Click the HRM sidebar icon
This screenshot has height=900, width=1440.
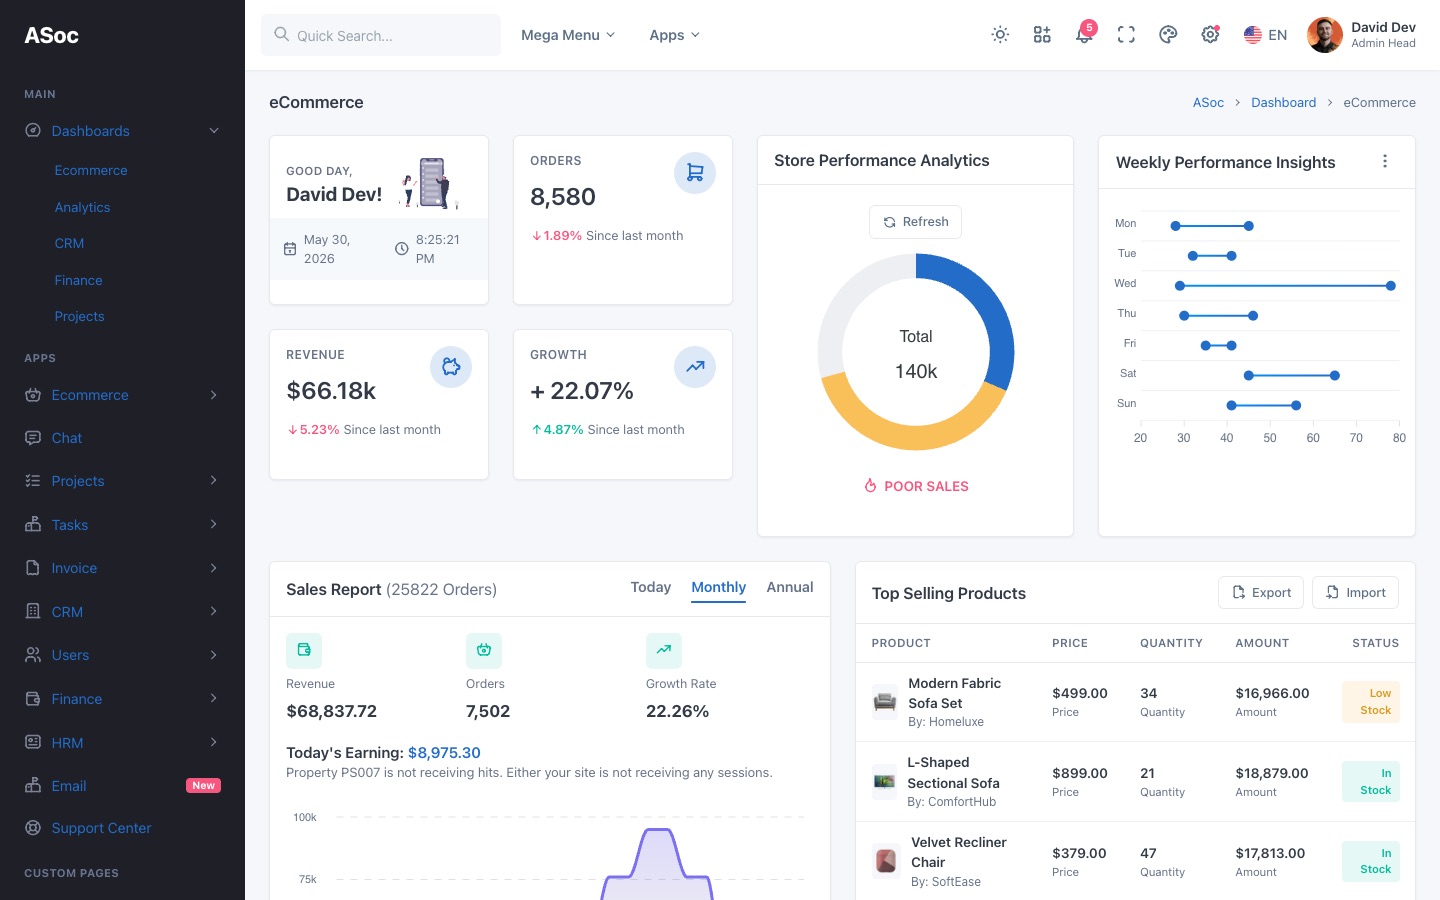(x=33, y=743)
